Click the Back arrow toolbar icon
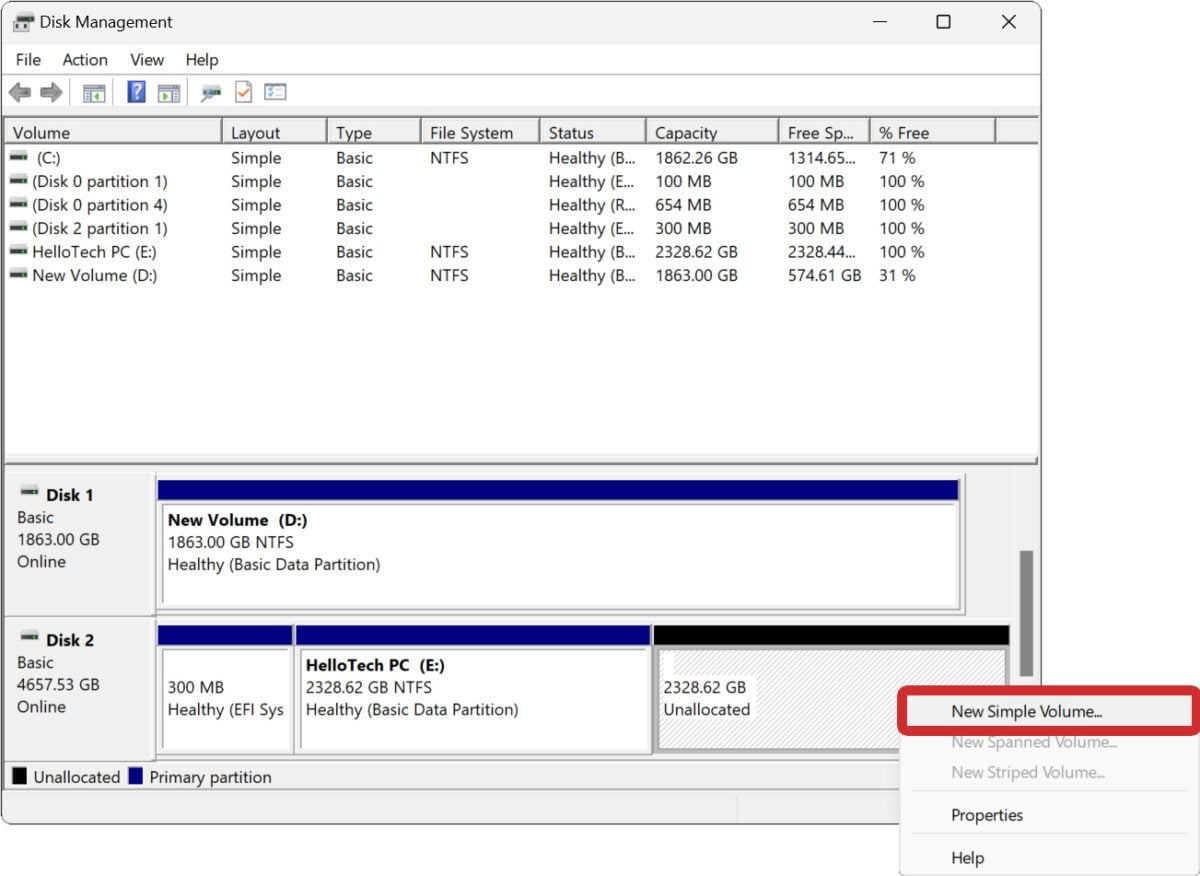1200x876 pixels. [19, 93]
